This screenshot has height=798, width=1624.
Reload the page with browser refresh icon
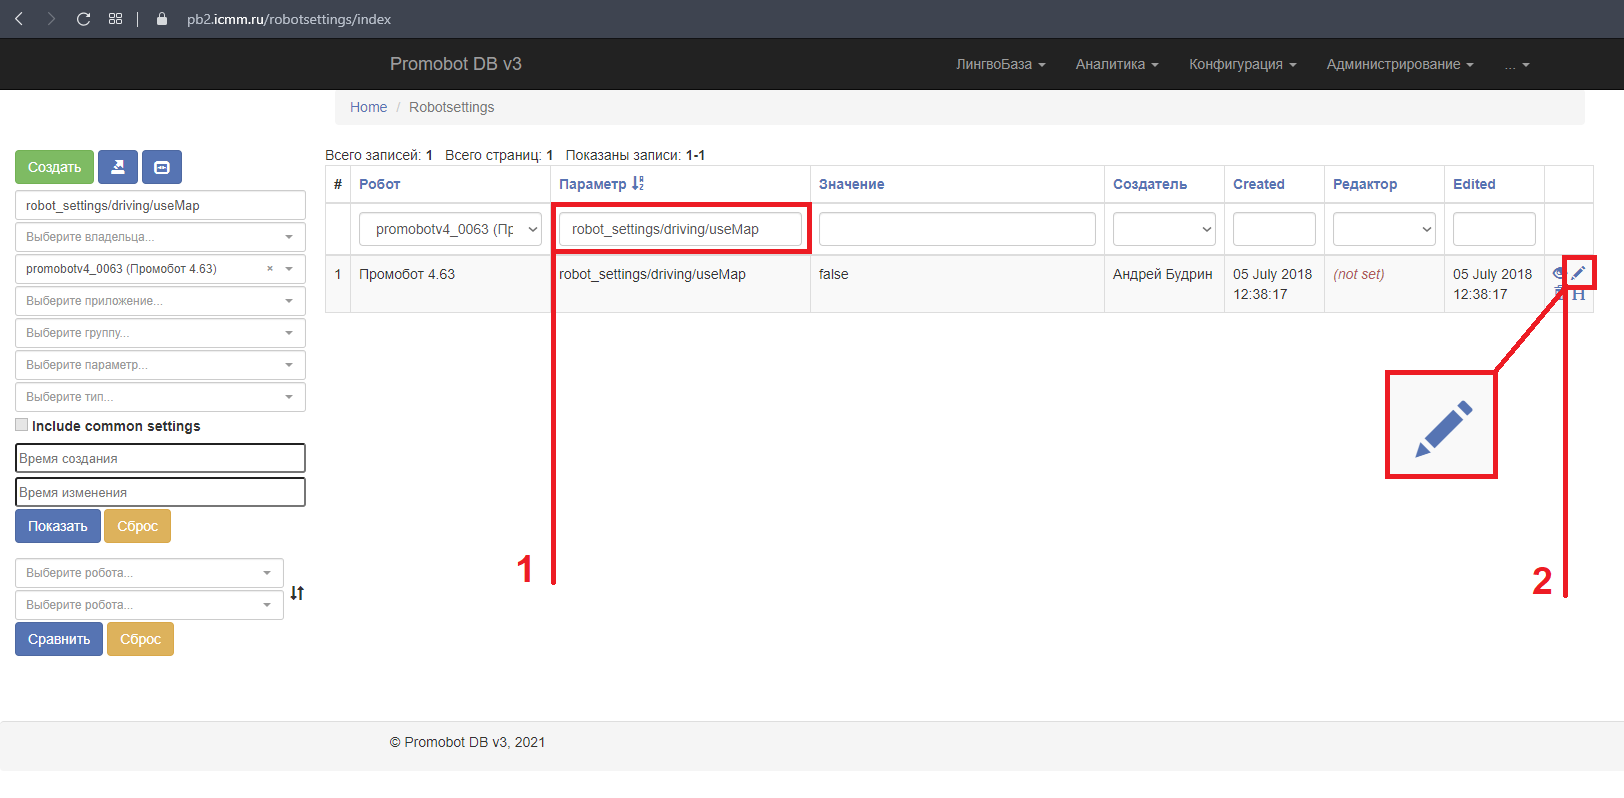[83, 19]
